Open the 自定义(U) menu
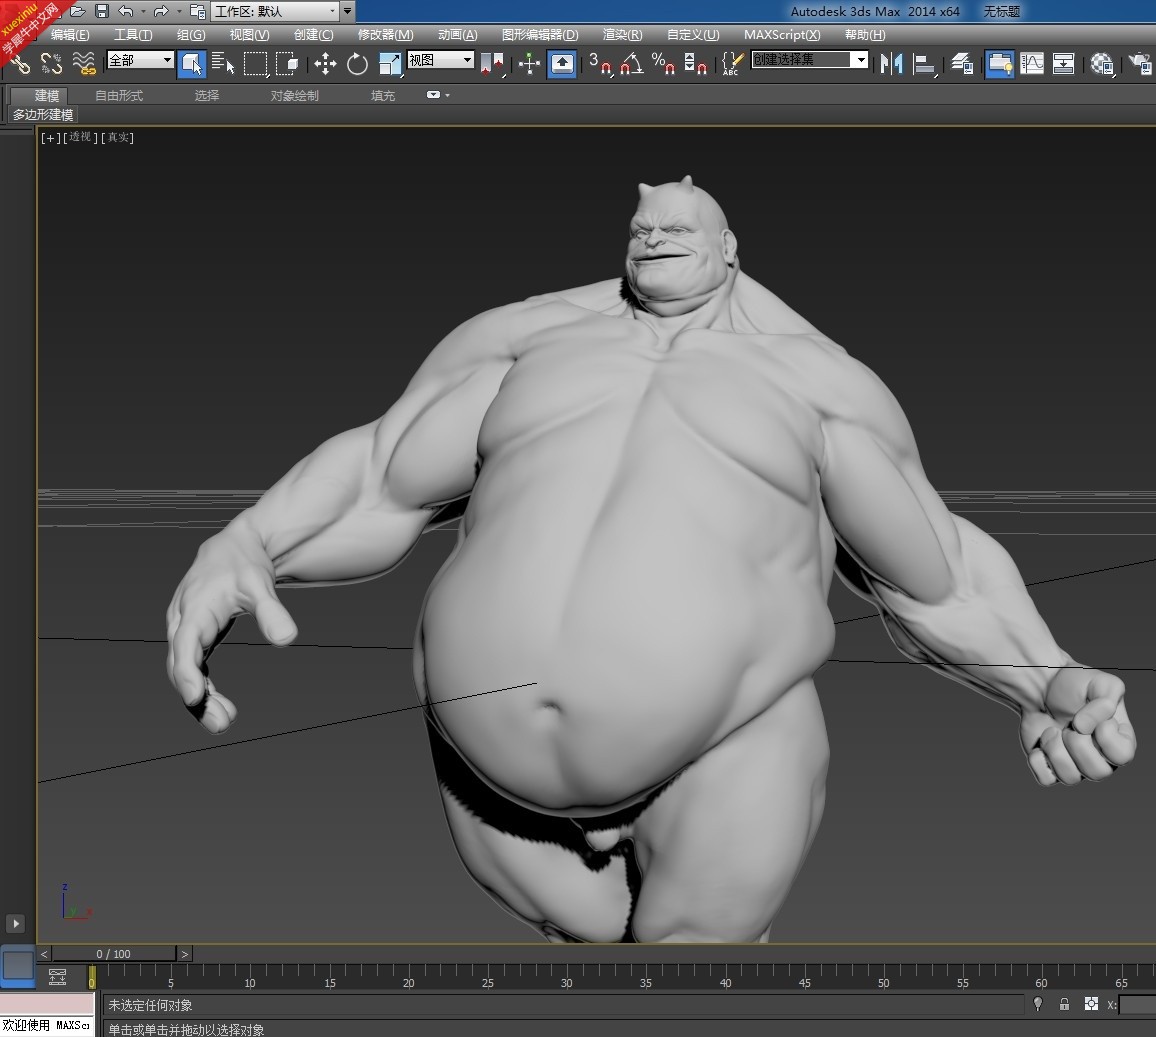Screen dimensions: 1156x1037 coord(692,35)
